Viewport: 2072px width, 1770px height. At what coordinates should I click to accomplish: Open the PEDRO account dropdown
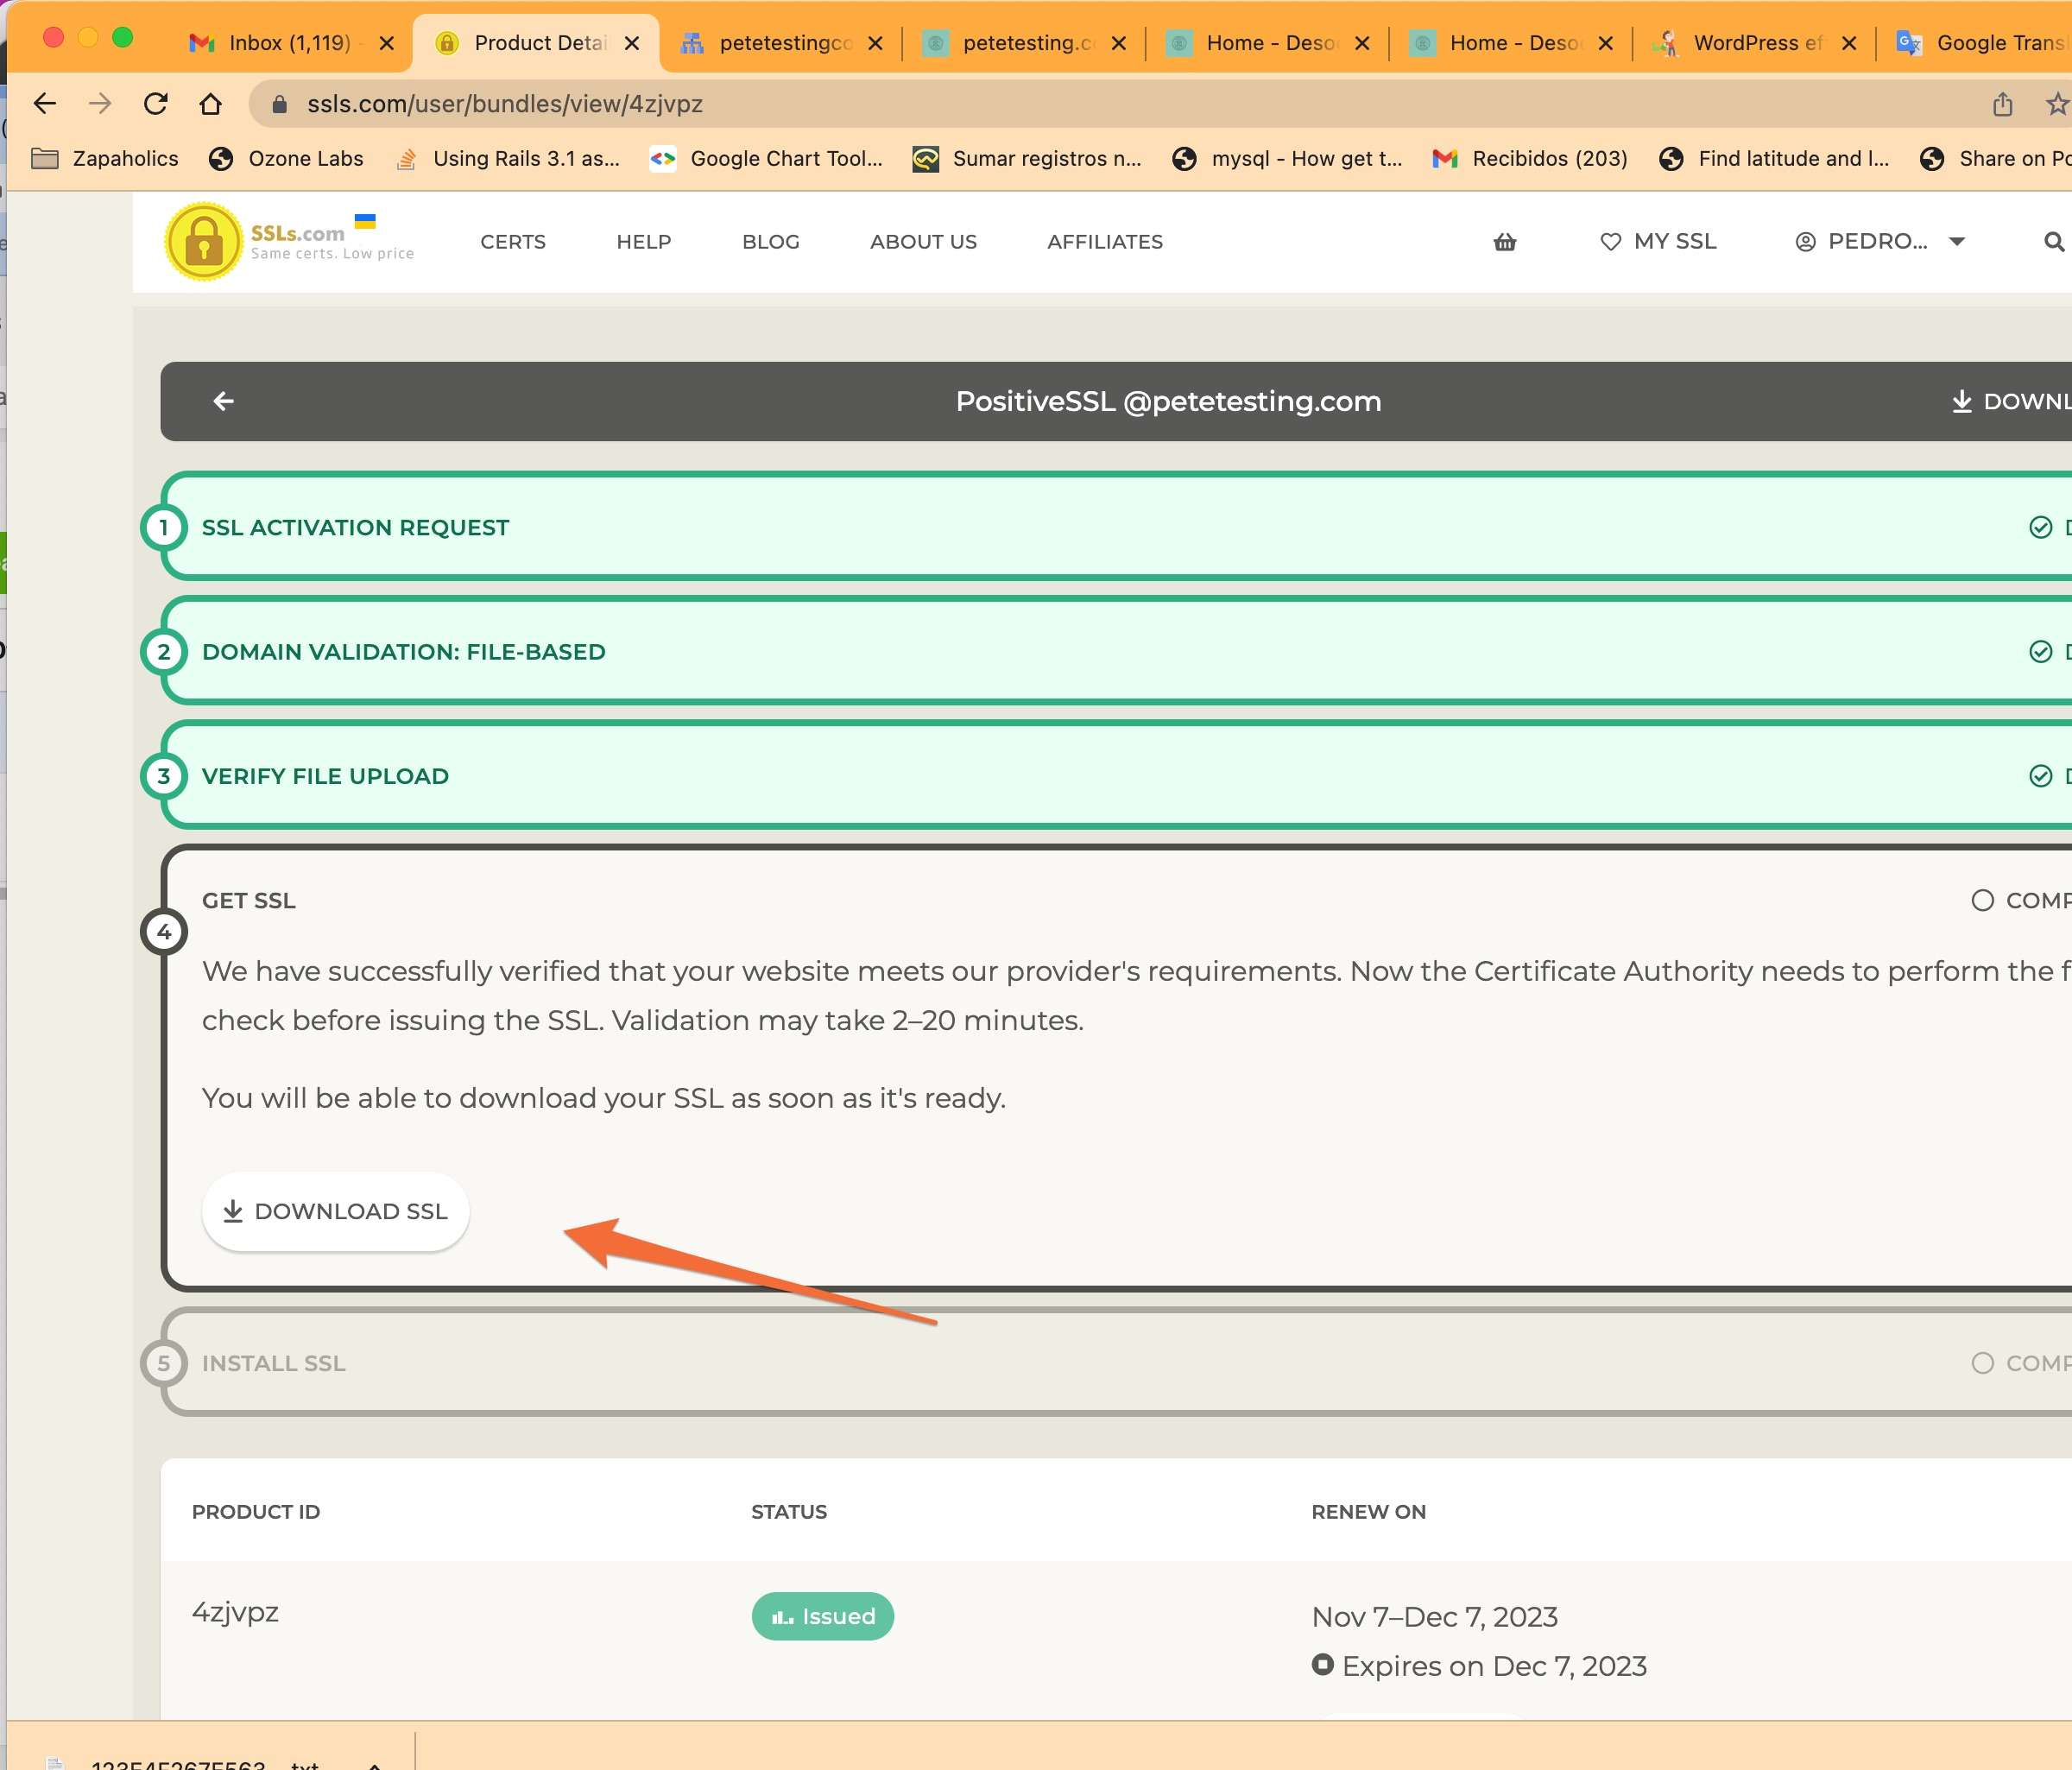coord(1880,242)
